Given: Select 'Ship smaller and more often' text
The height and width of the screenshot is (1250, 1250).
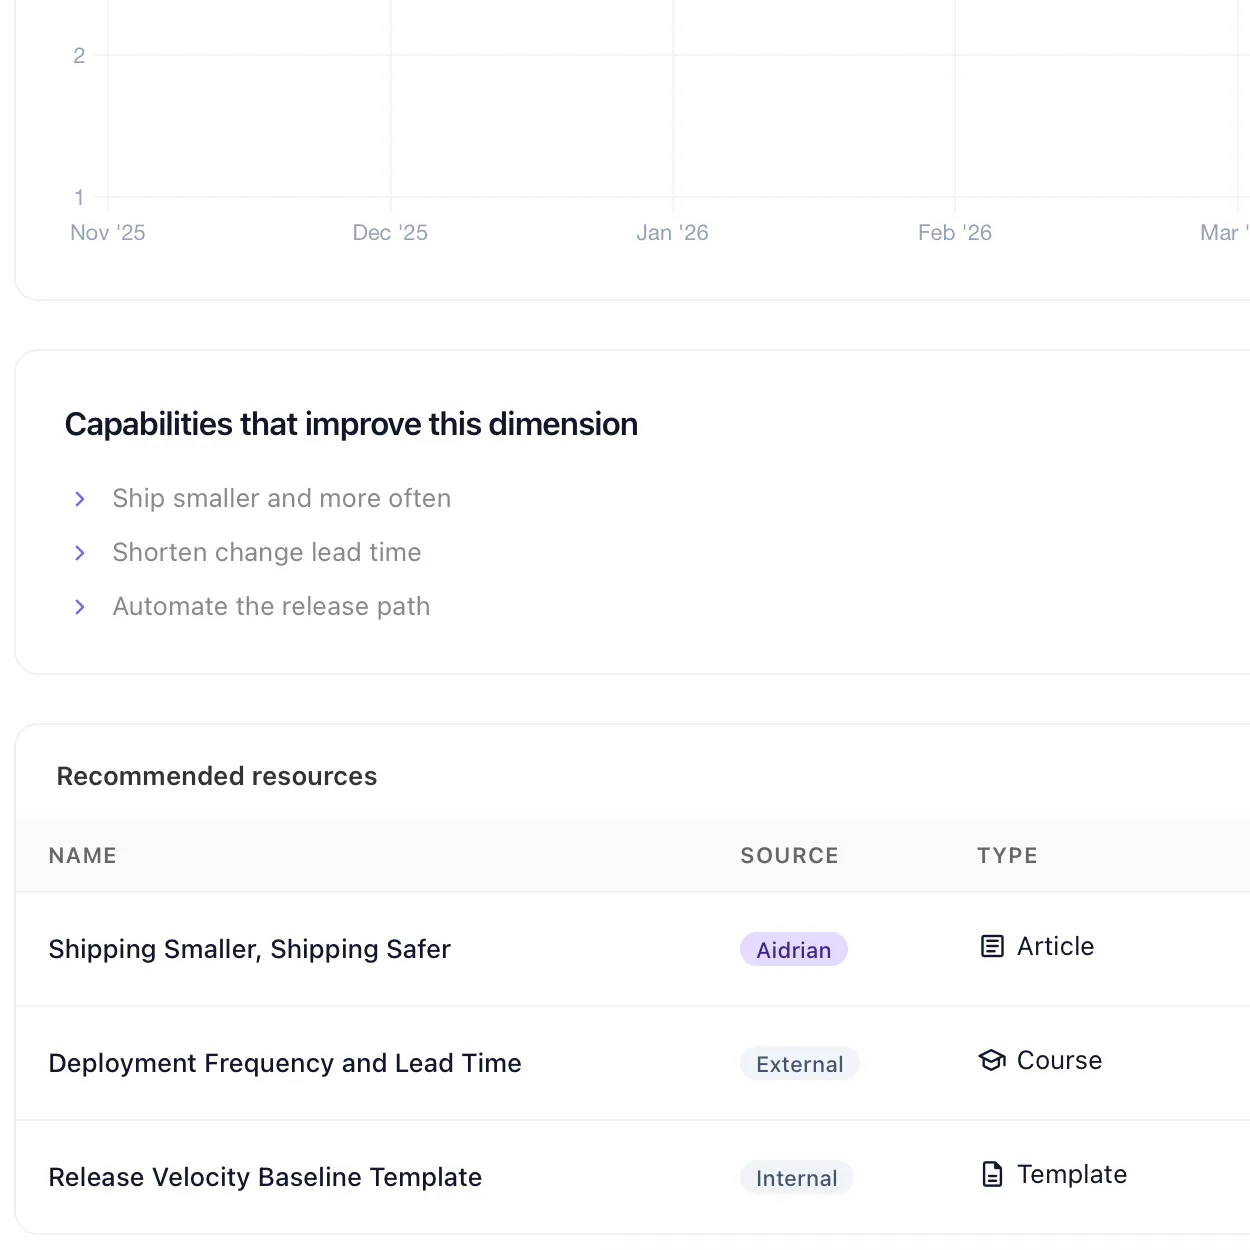Looking at the screenshot, I should click(282, 498).
